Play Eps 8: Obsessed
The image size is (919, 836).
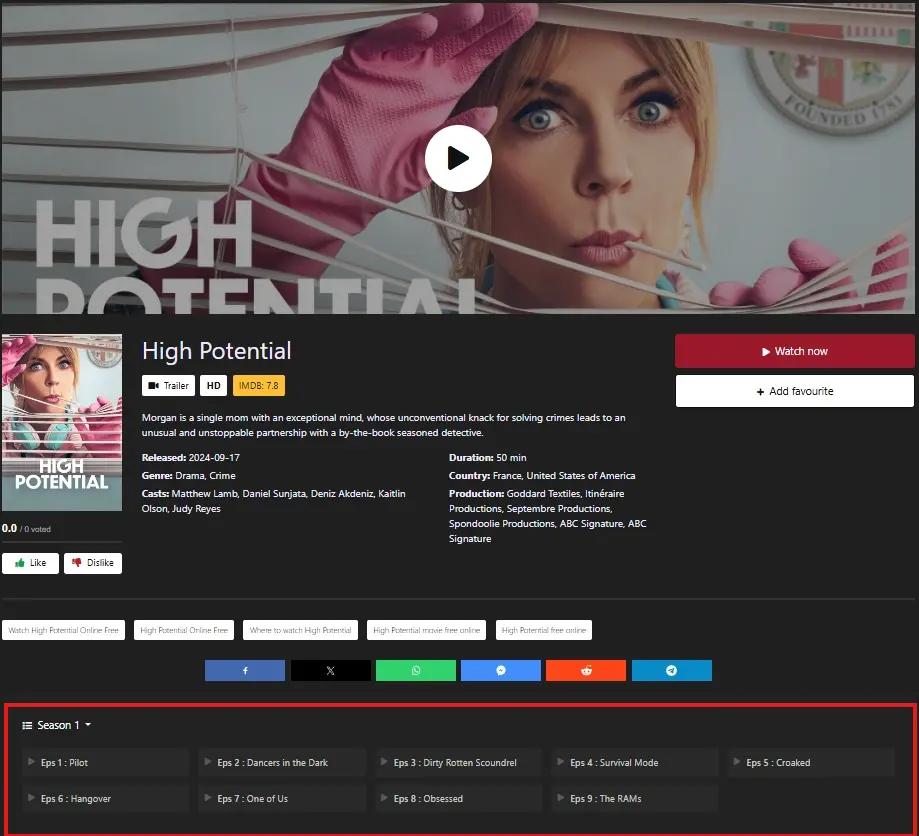(458, 798)
